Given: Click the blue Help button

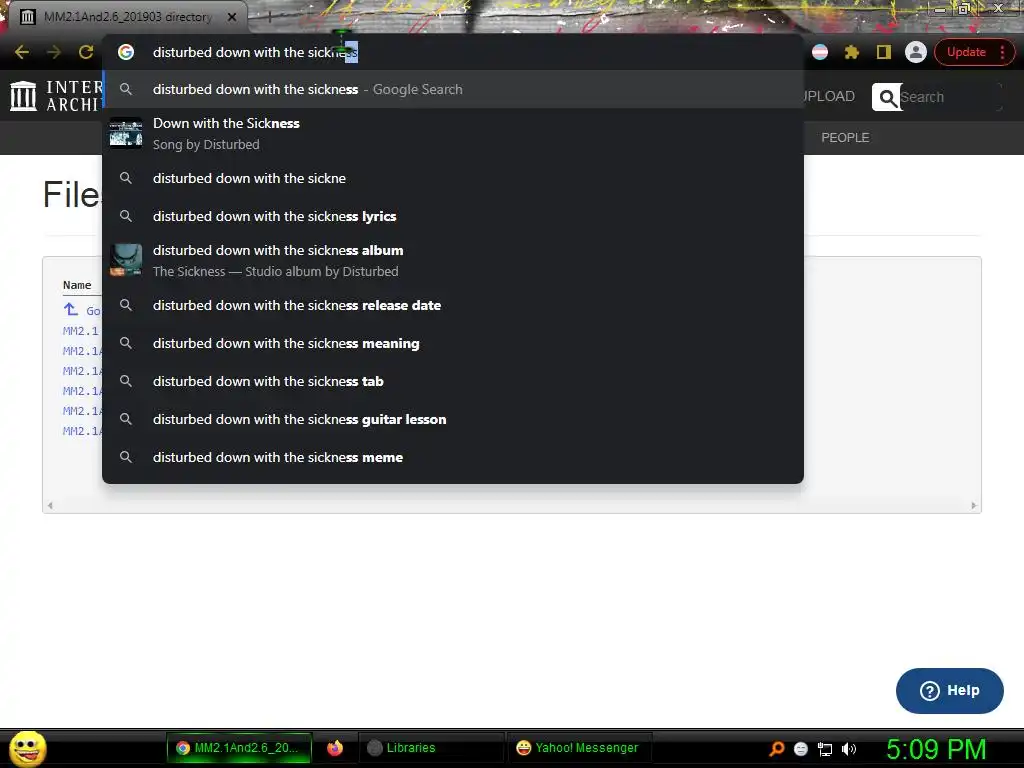Looking at the screenshot, I should click(x=950, y=691).
